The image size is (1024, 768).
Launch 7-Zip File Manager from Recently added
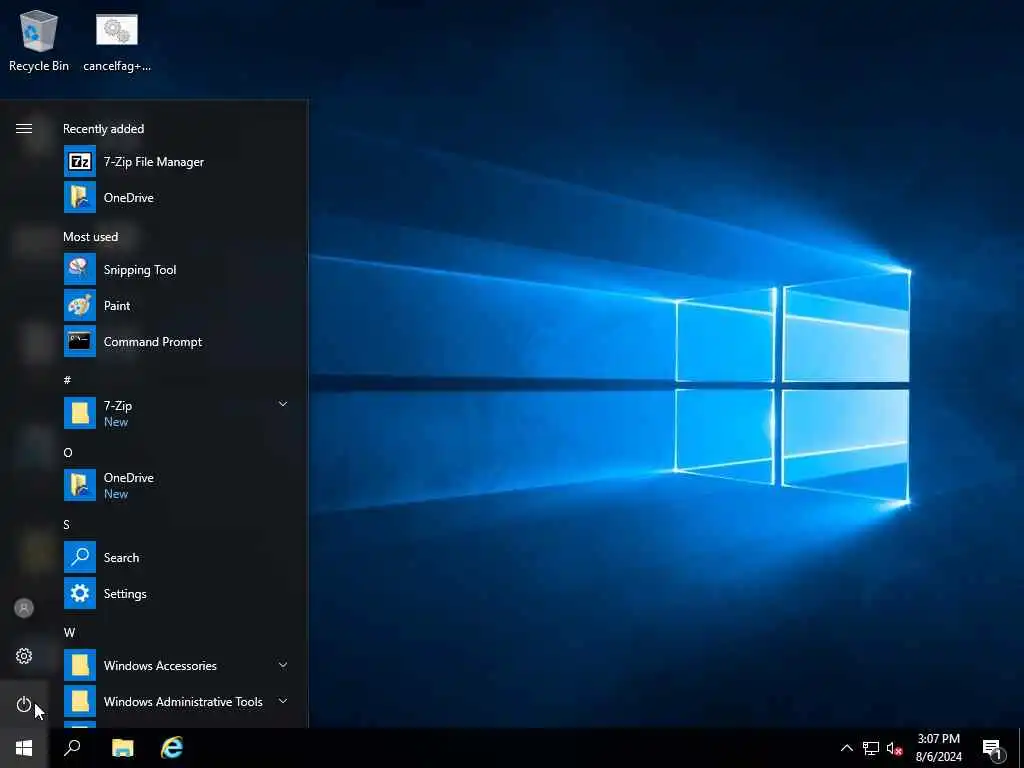pos(176,161)
